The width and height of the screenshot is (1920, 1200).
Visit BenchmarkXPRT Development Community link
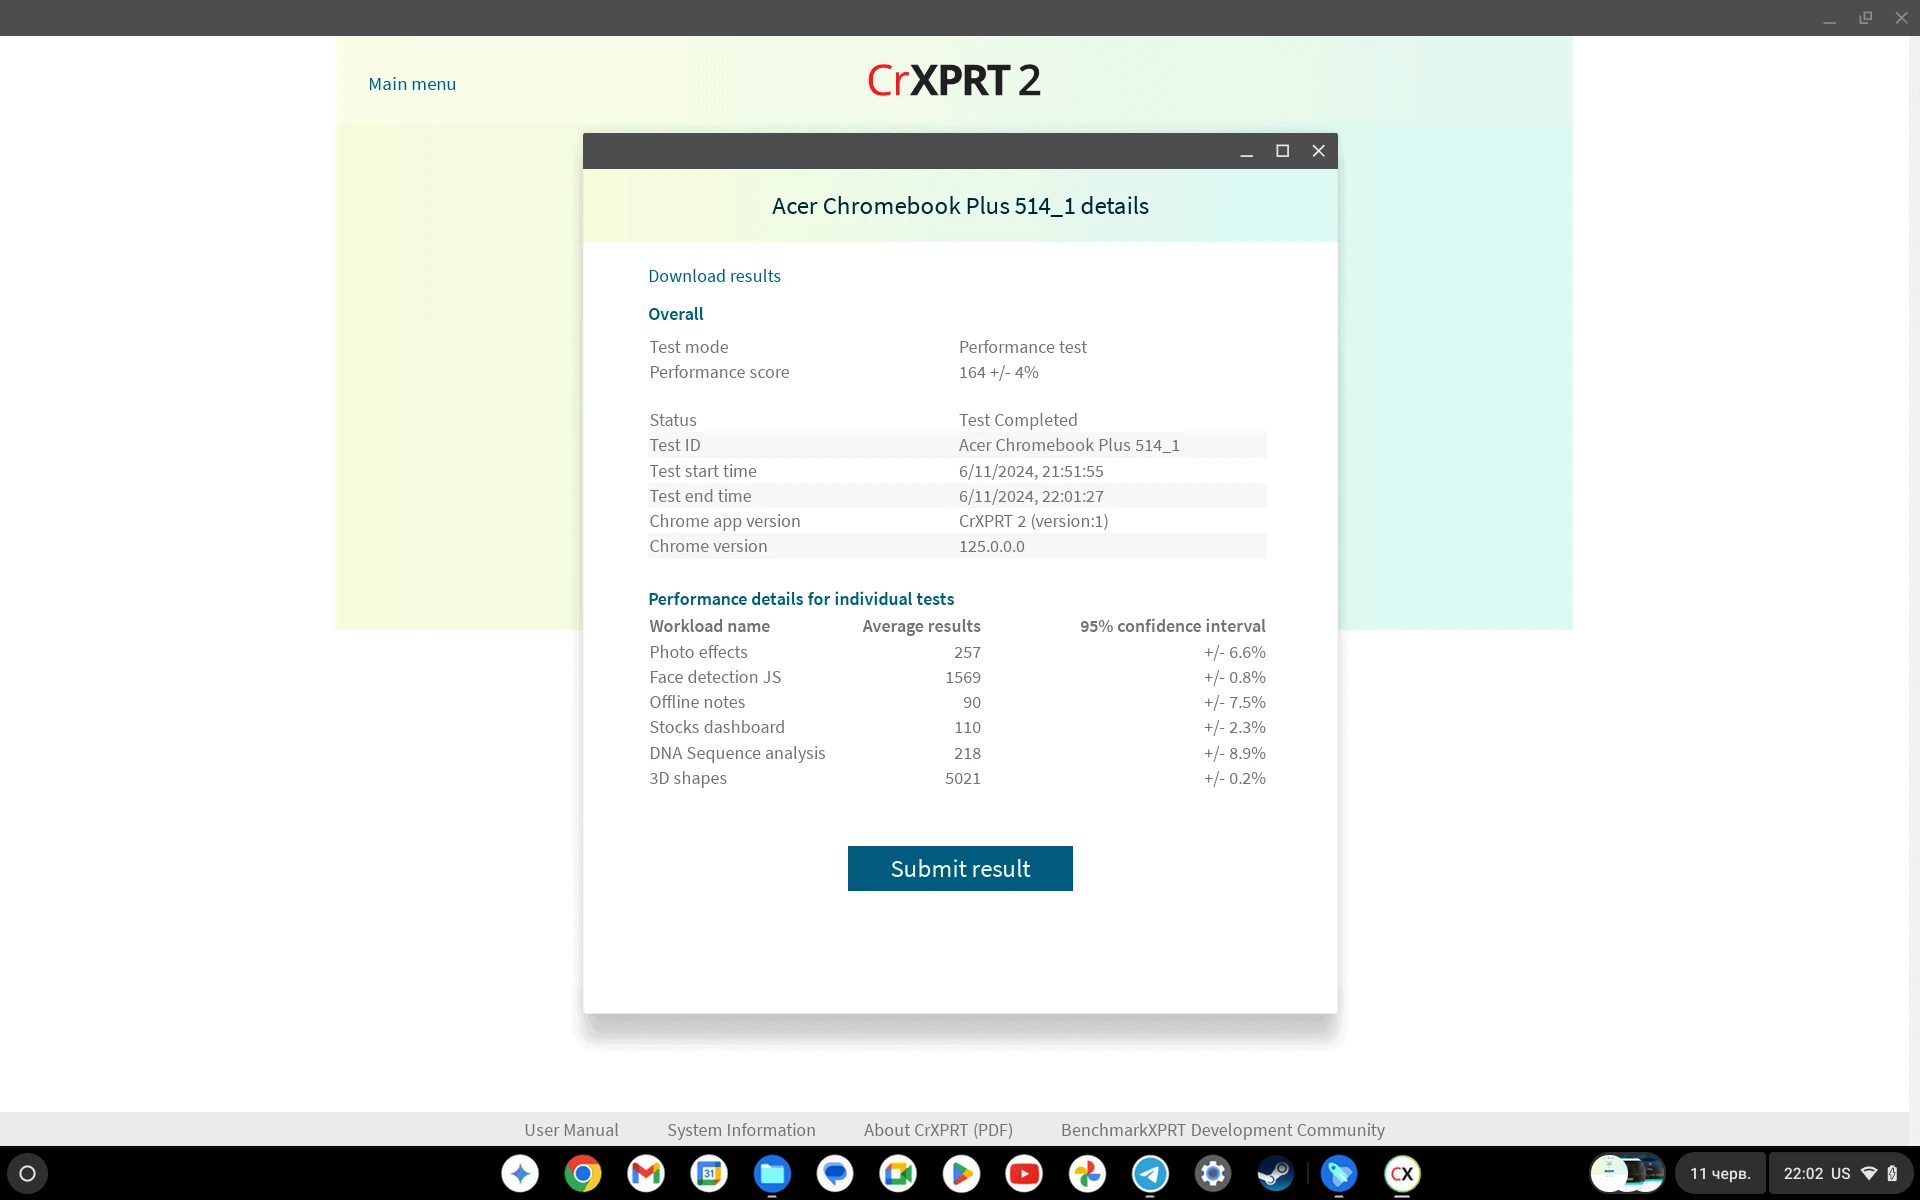pyautogui.click(x=1223, y=1130)
